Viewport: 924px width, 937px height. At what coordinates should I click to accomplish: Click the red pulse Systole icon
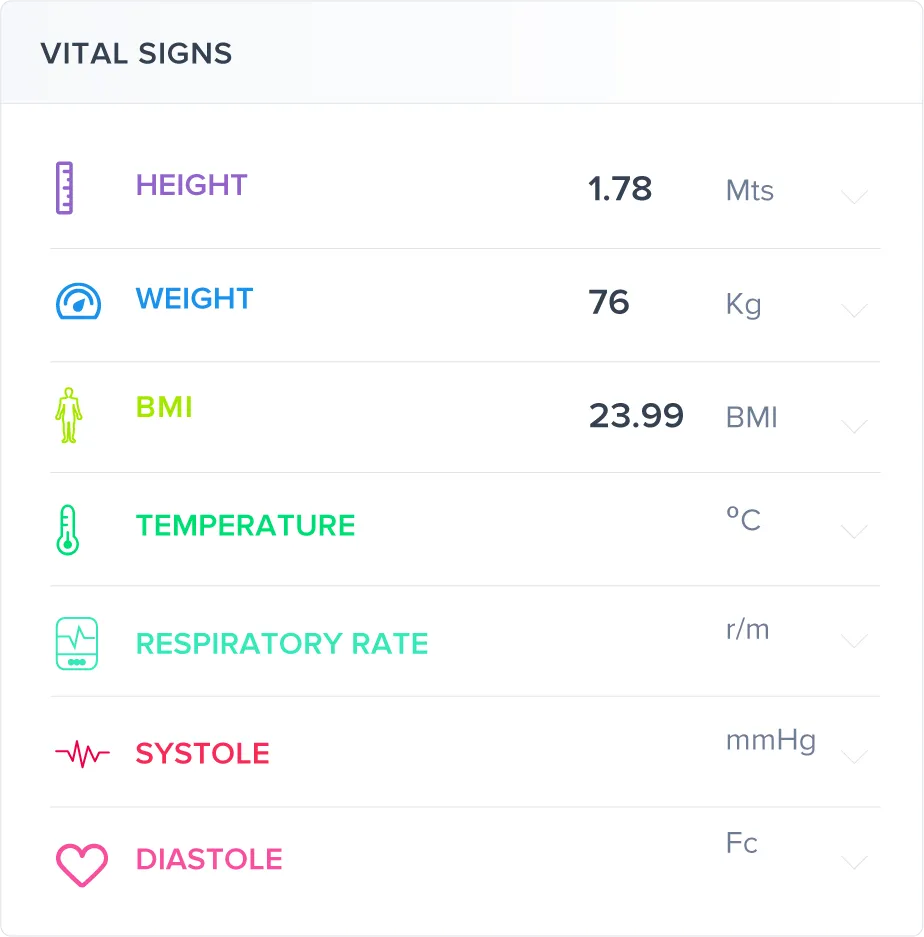point(82,754)
